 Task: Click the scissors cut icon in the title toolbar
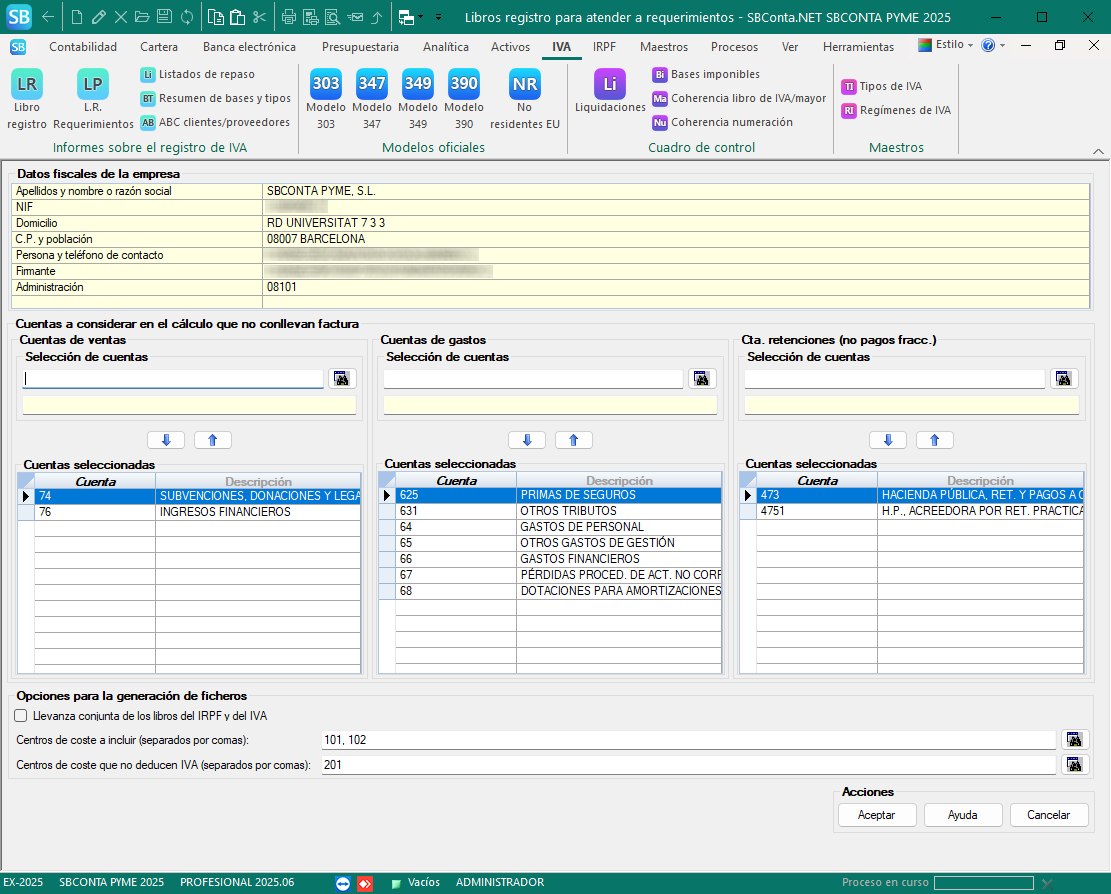(259, 17)
